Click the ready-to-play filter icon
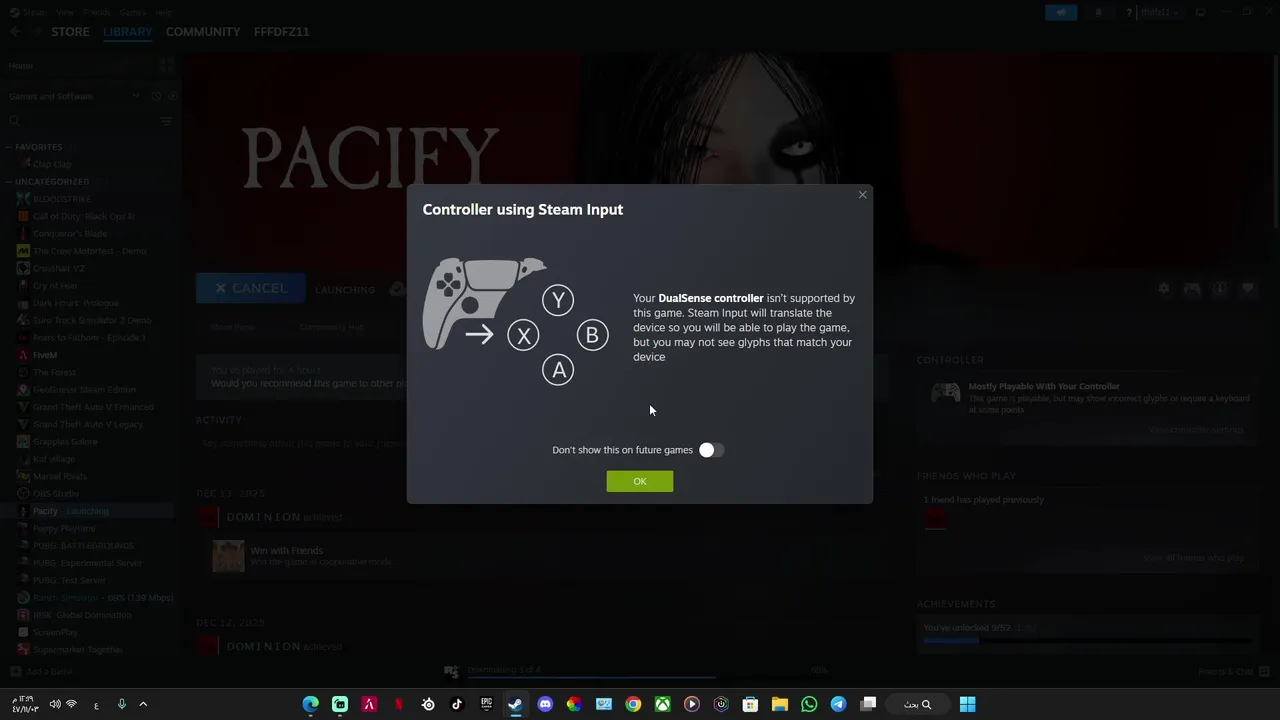The image size is (1280, 720). pyautogui.click(x=172, y=96)
